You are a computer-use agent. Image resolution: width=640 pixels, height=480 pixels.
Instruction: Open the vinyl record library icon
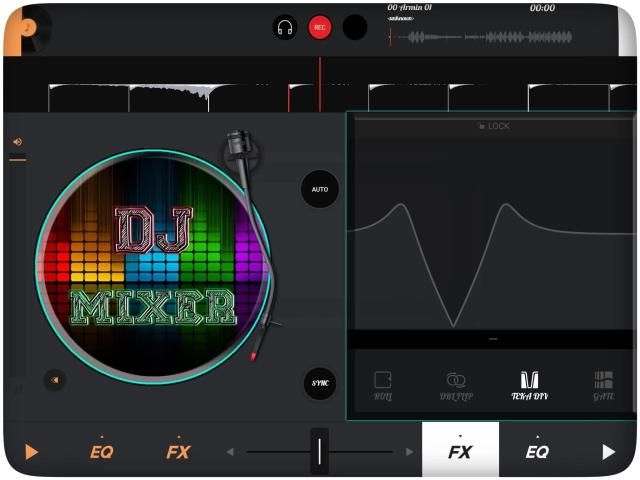point(25,25)
